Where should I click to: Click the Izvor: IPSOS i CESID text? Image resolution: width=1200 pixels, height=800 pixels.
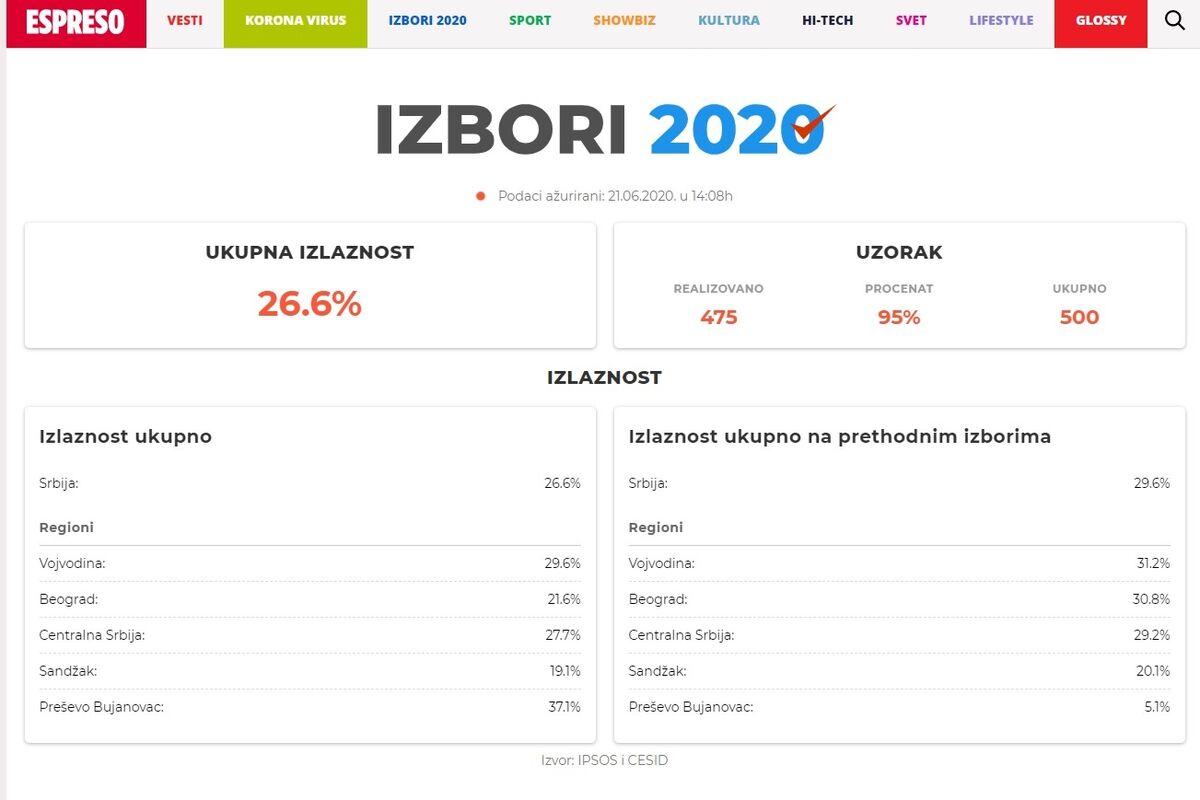point(604,760)
